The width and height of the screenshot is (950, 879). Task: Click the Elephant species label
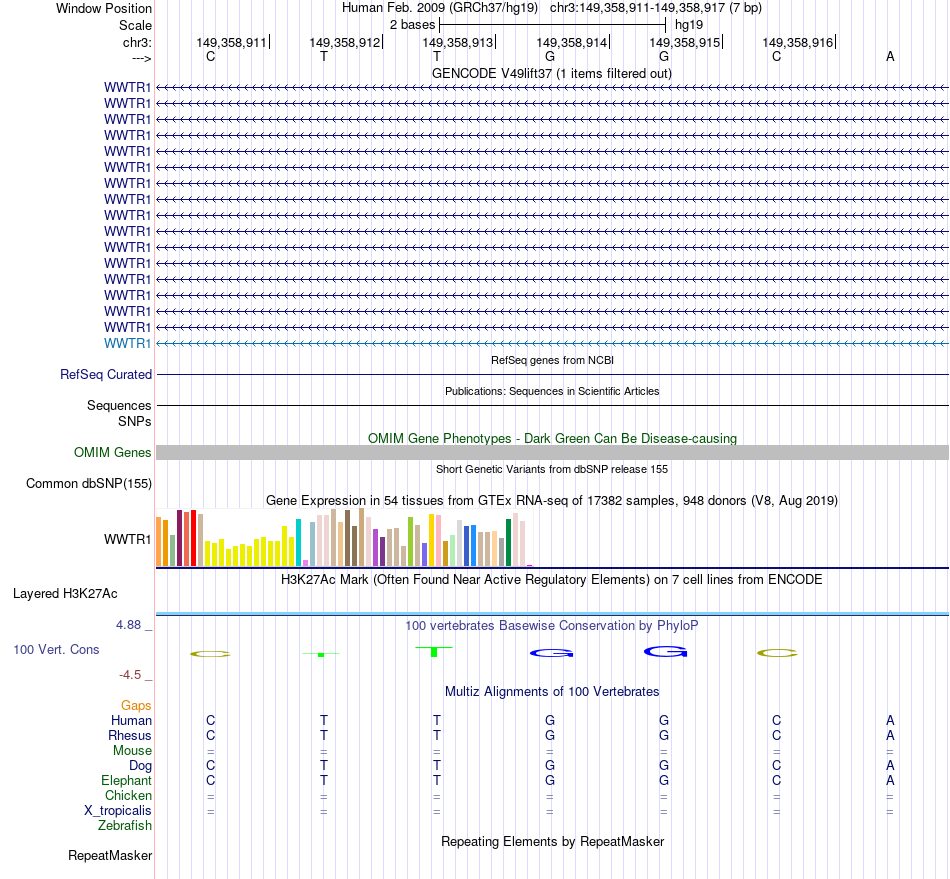click(126, 780)
